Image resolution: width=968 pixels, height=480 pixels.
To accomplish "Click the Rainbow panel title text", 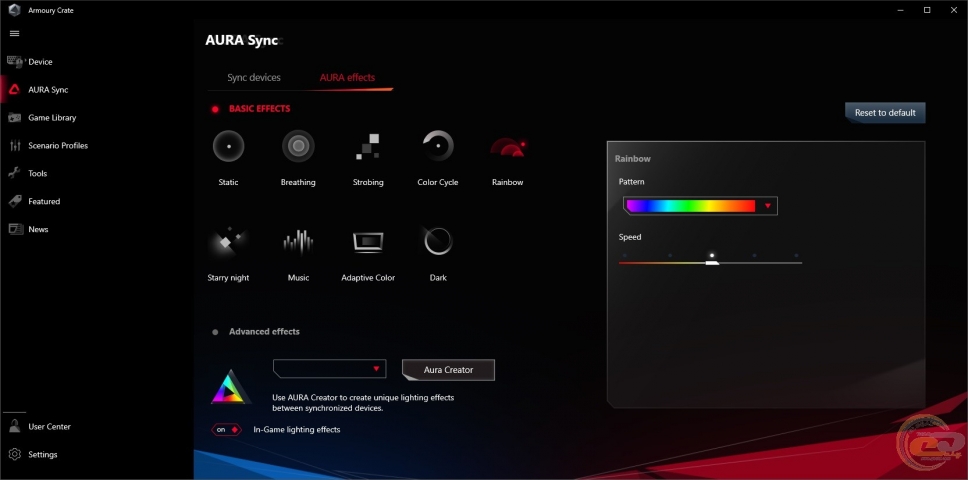I will coord(633,159).
